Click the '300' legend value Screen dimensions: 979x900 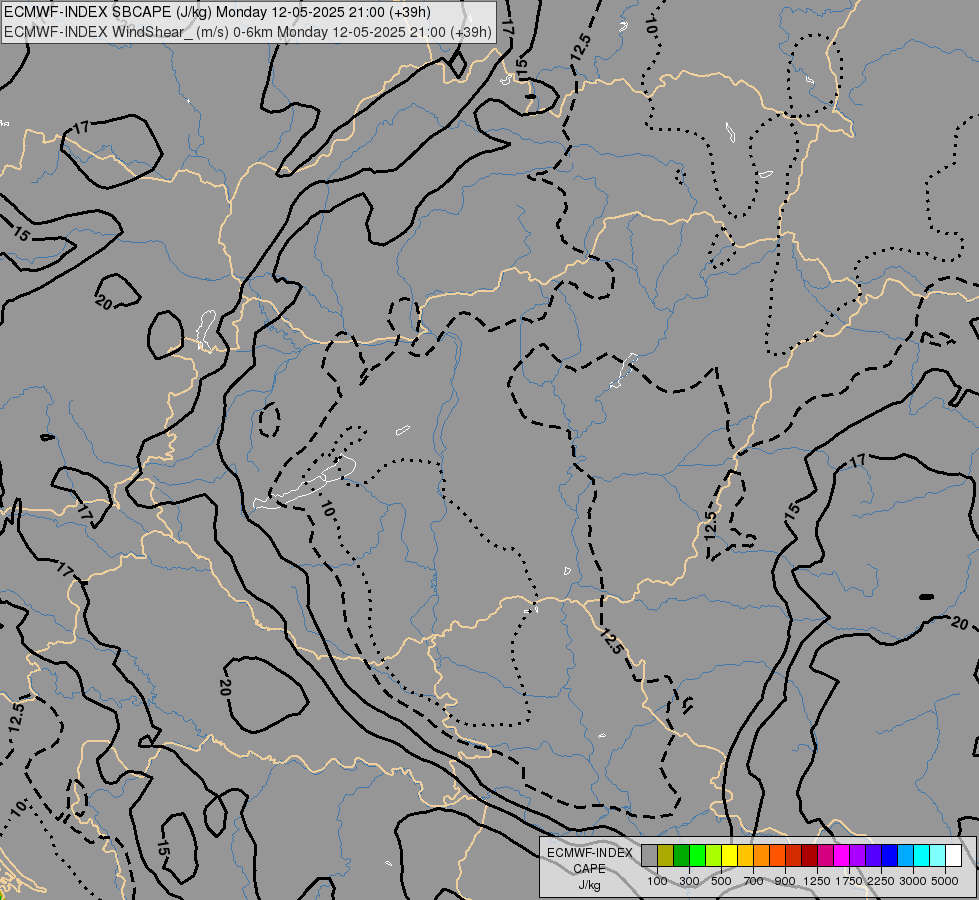click(x=689, y=881)
